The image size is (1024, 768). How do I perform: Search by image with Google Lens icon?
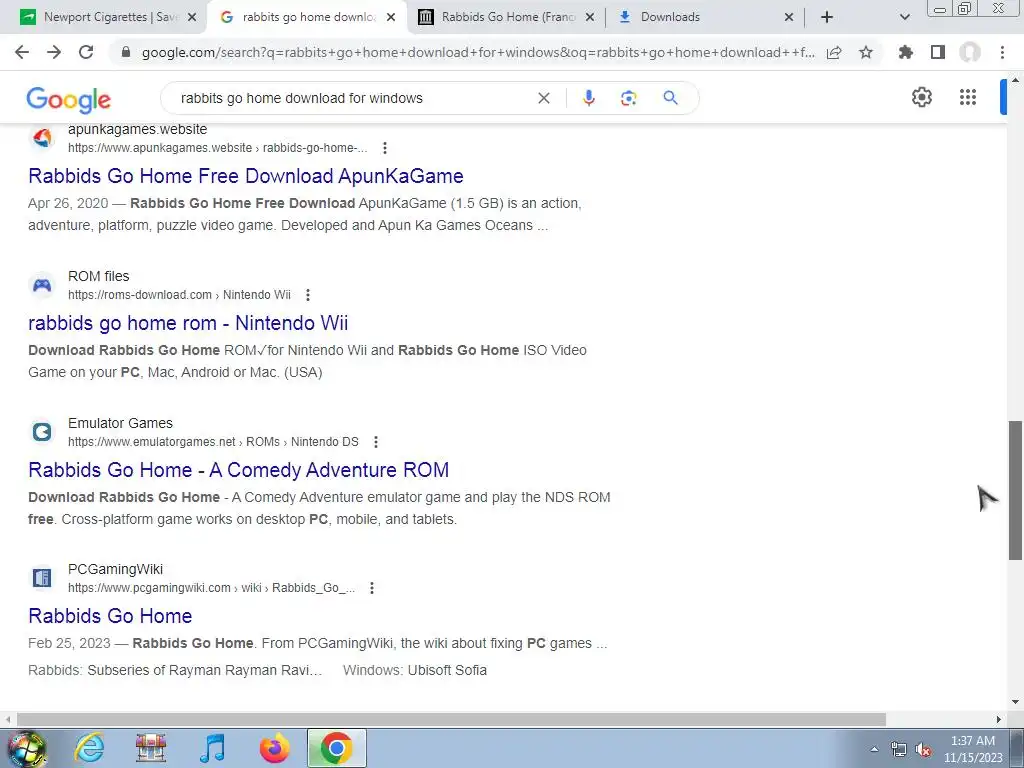[628, 98]
